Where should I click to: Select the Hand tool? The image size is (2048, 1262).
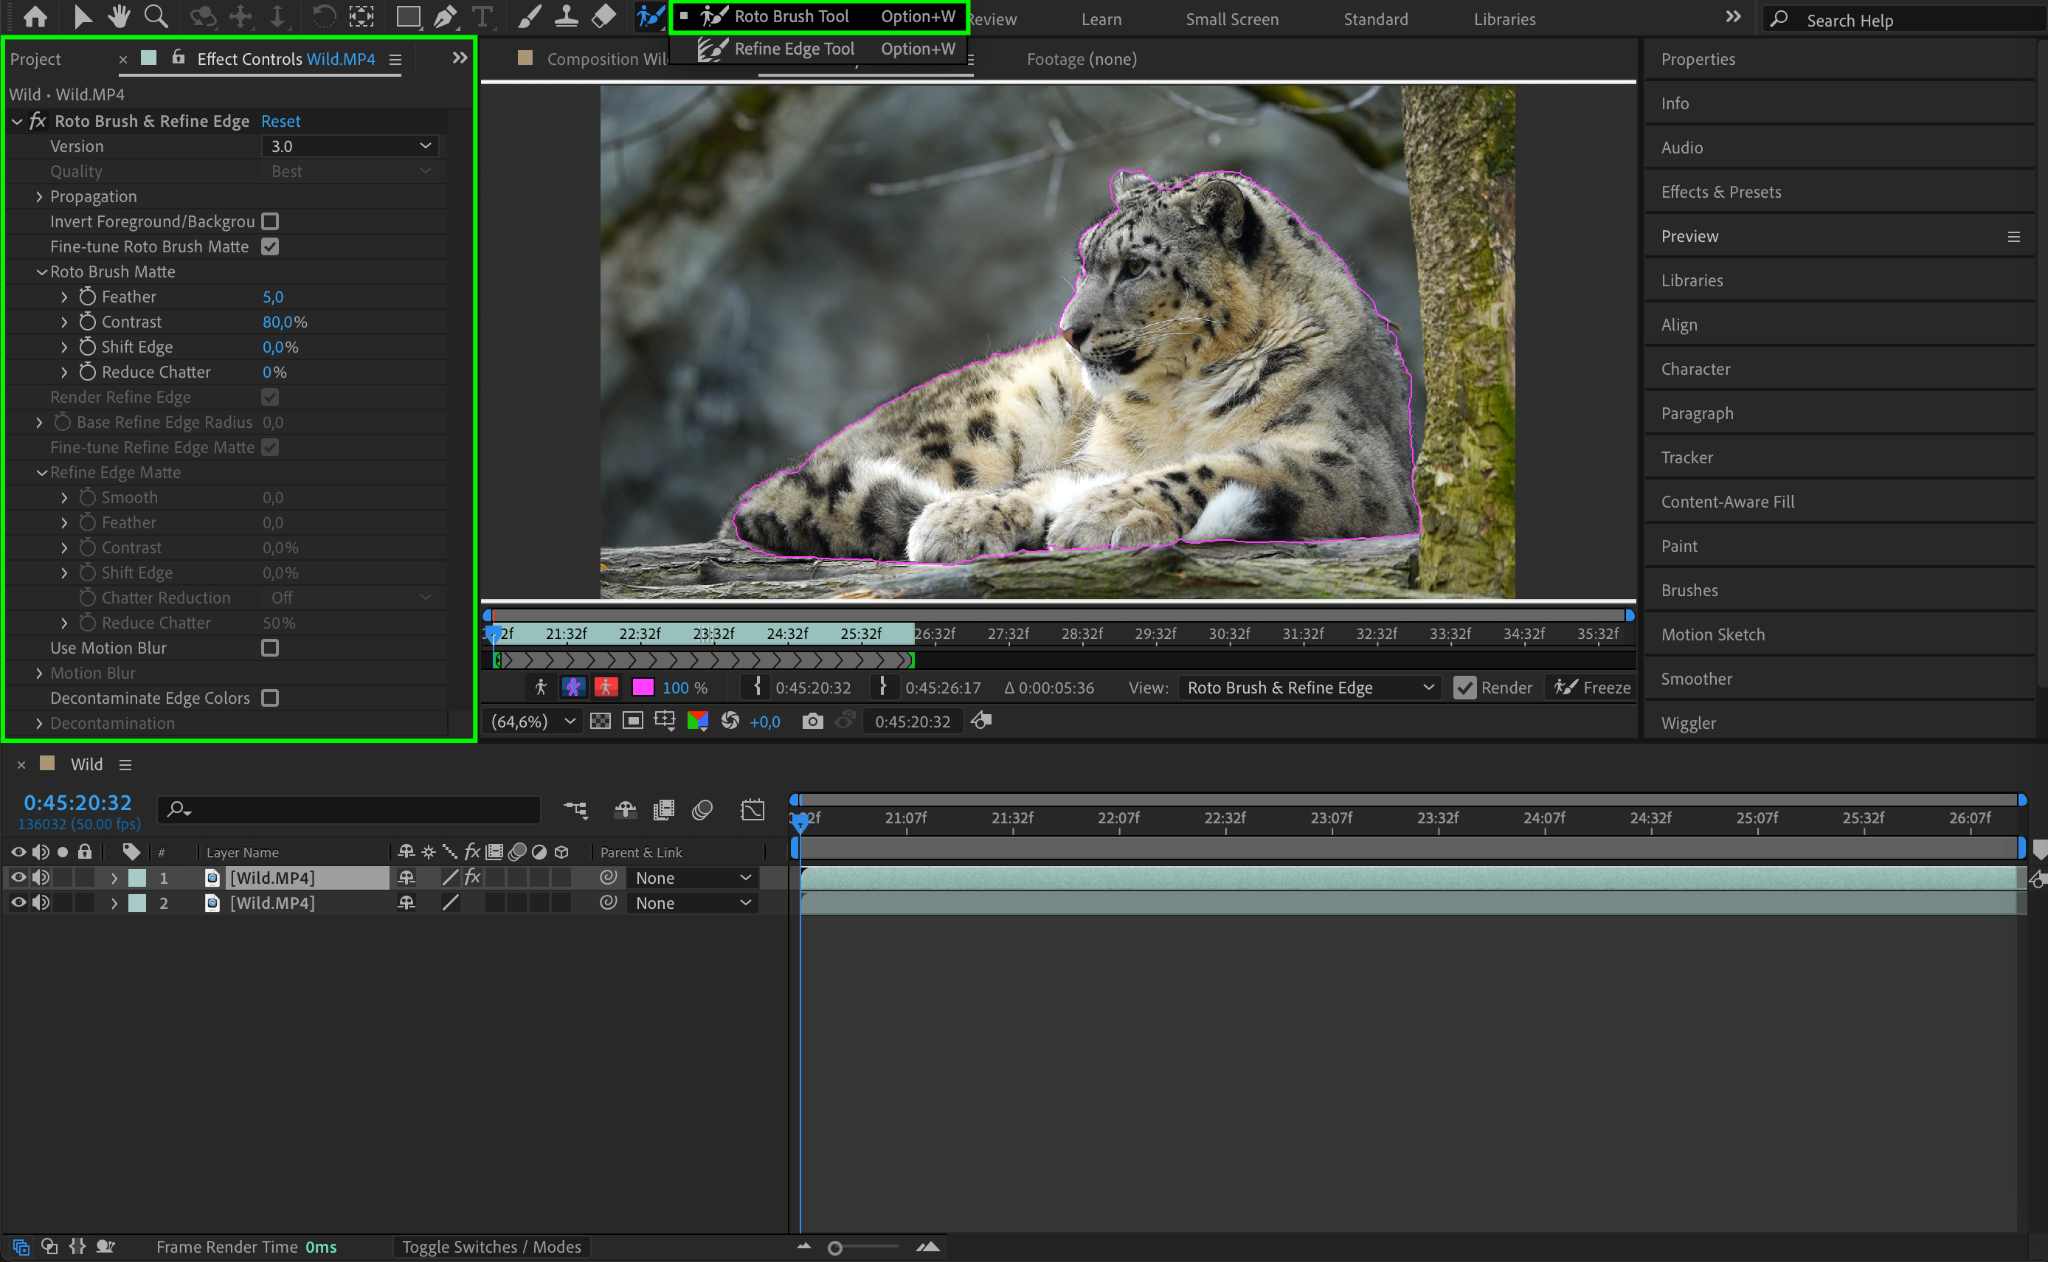click(119, 16)
